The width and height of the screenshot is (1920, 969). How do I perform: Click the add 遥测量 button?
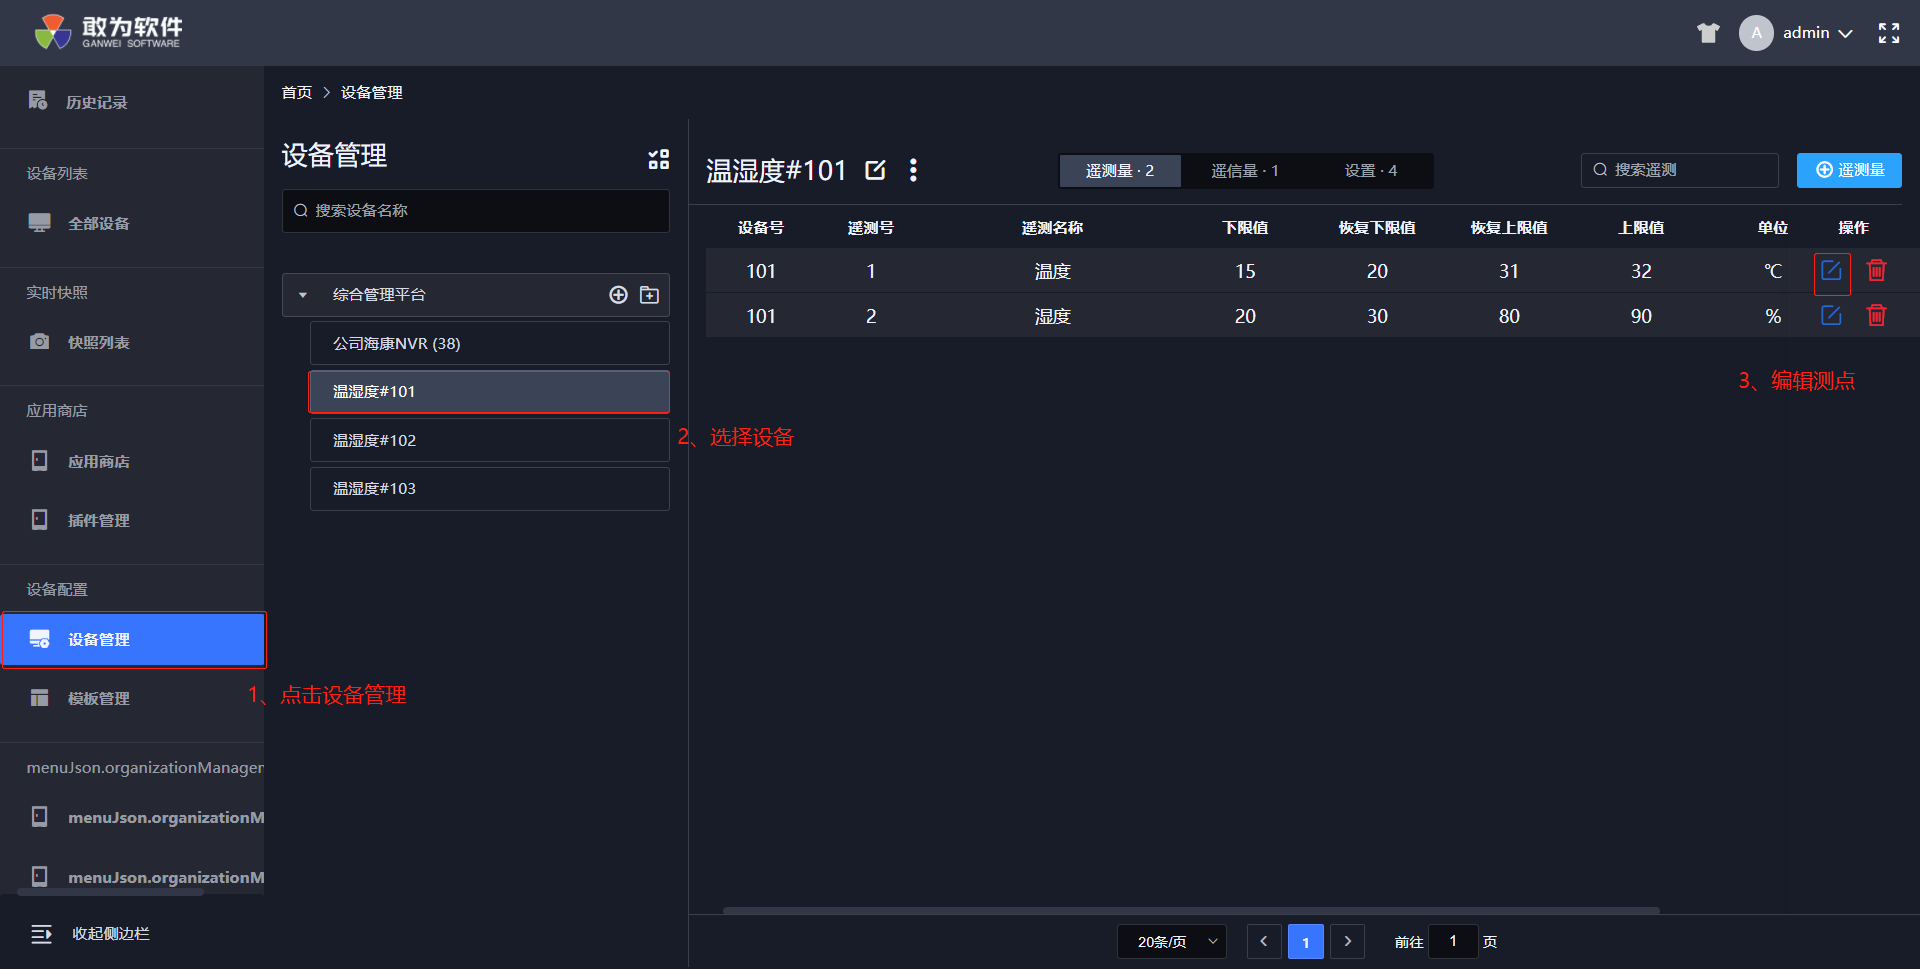[x=1849, y=170]
